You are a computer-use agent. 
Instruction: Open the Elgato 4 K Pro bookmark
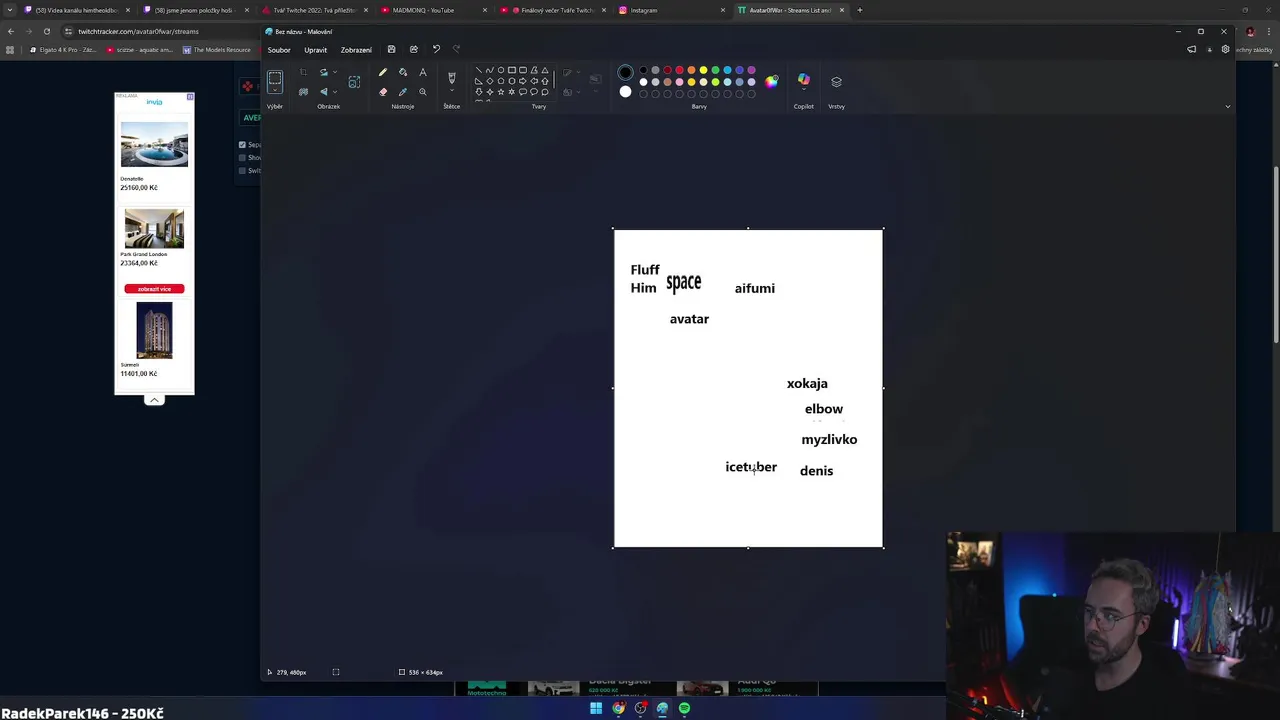click(64, 50)
